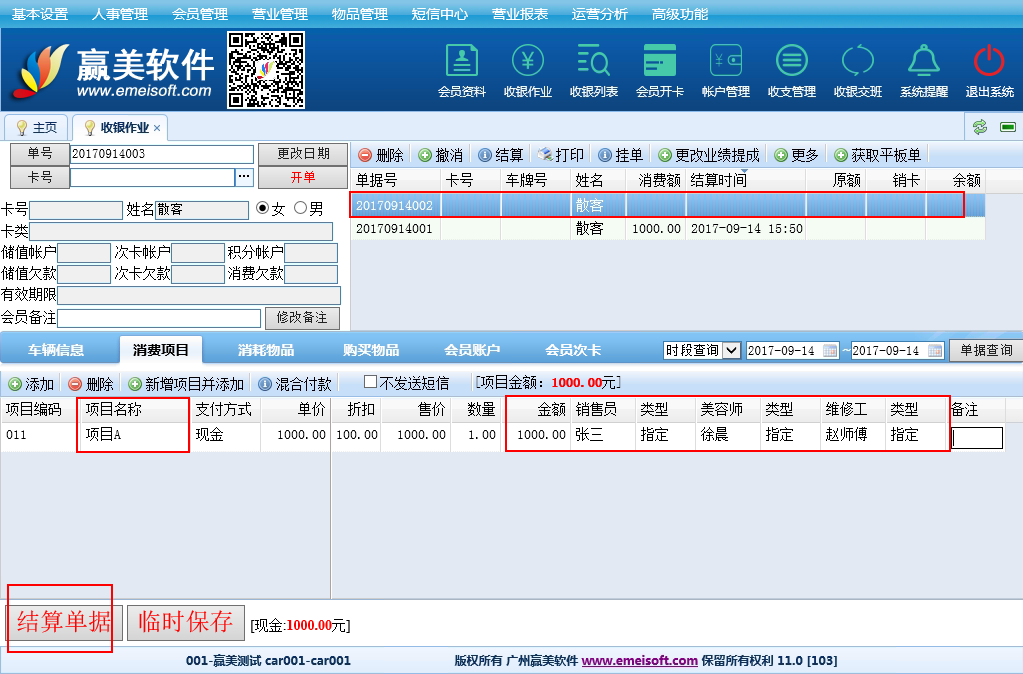Select receipt row 20170914001
The height and width of the screenshot is (674, 1023).
394,228
